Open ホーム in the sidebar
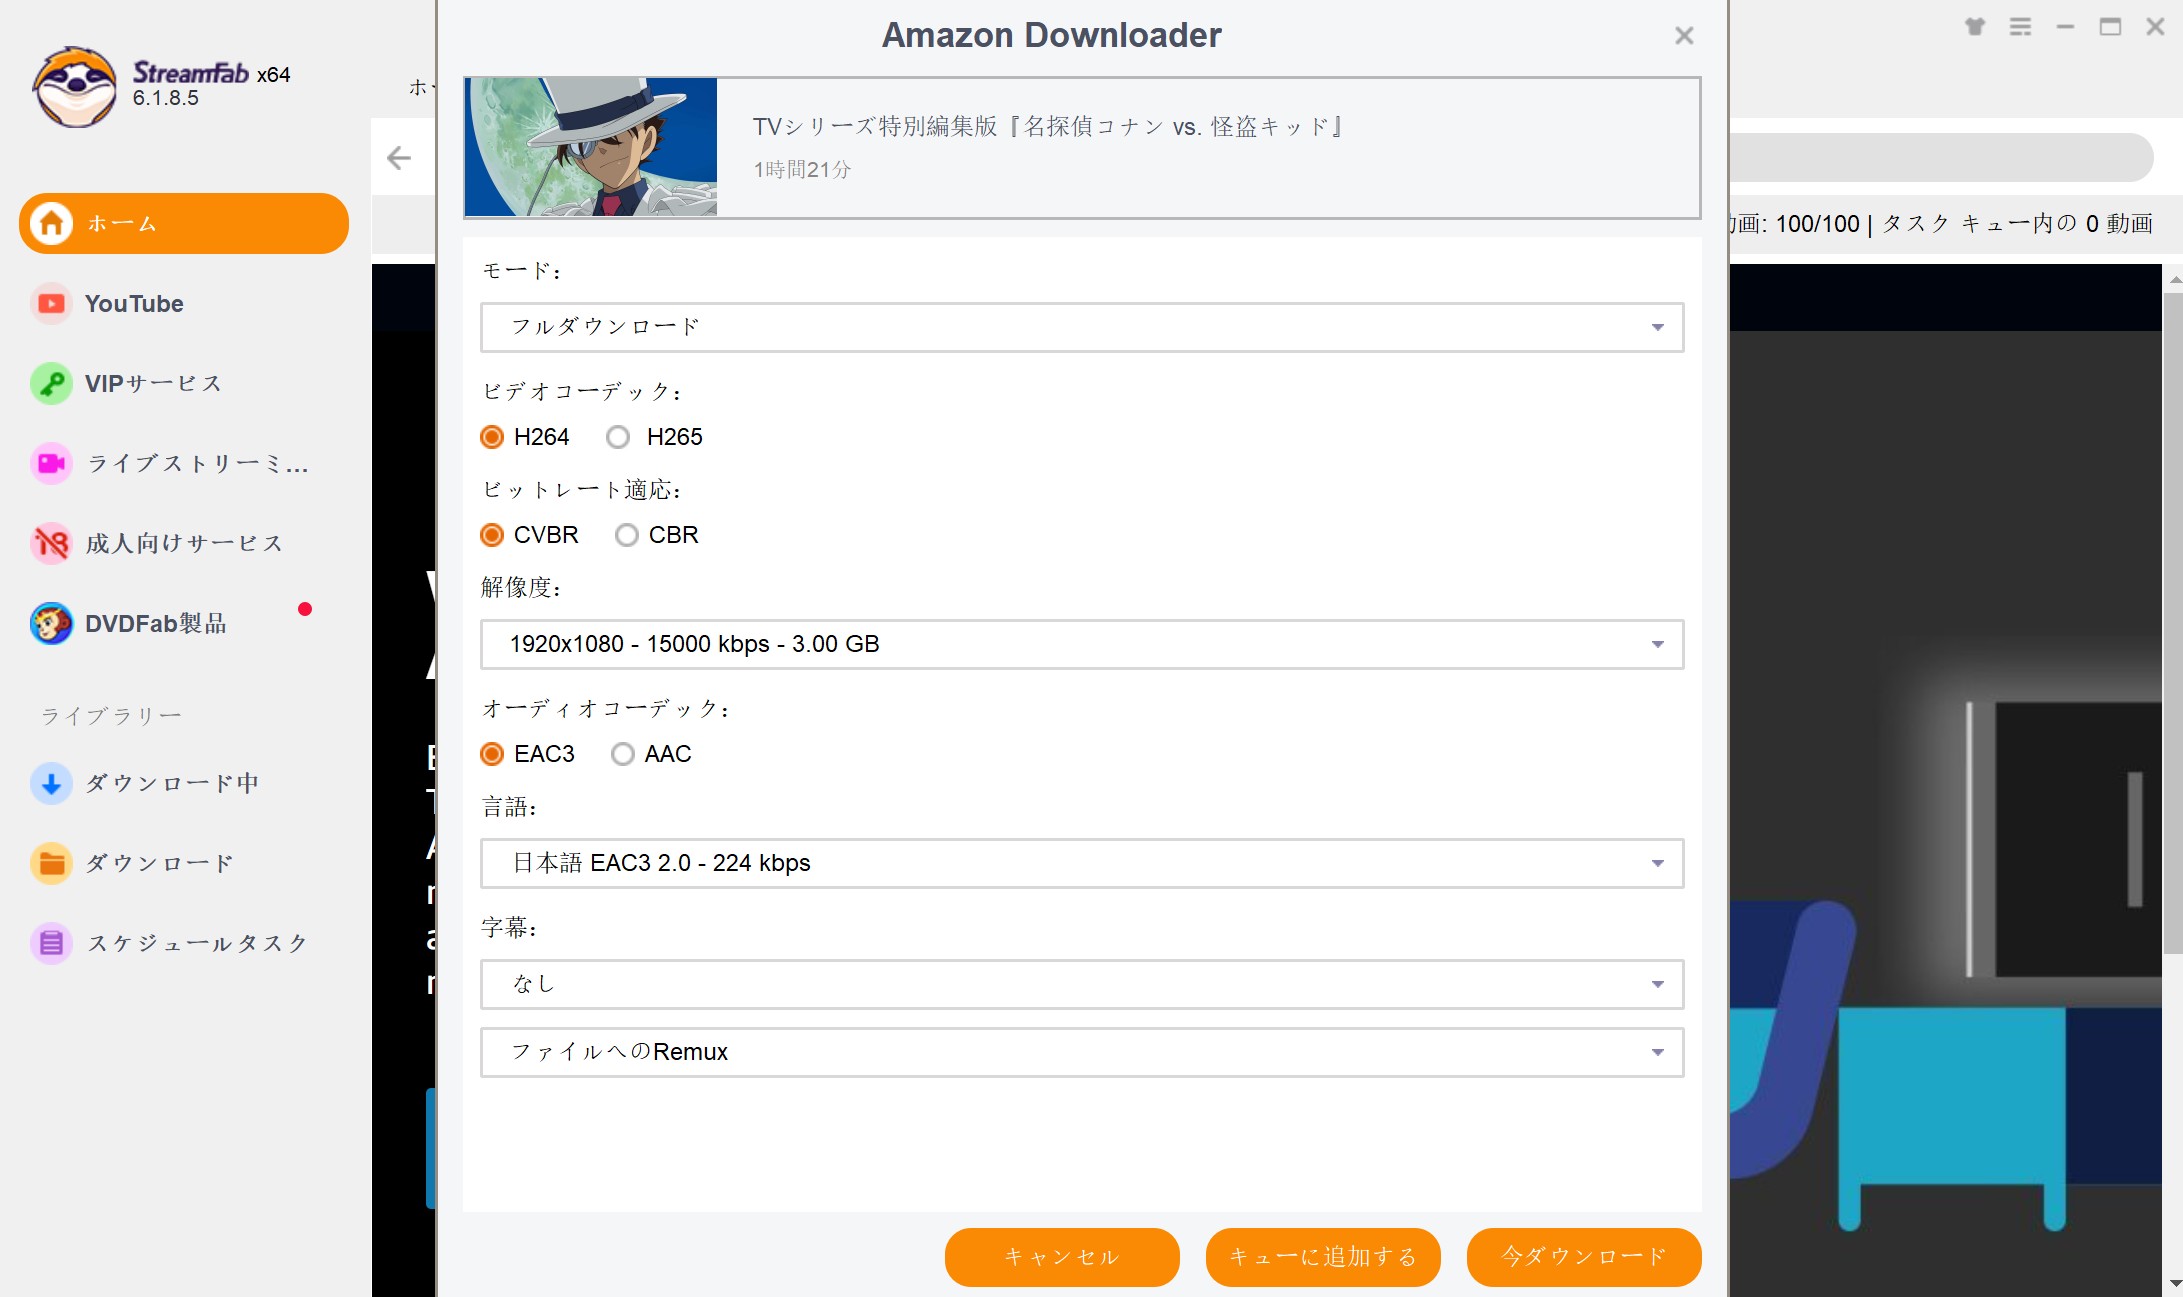The height and width of the screenshot is (1297, 2183). tap(184, 223)
